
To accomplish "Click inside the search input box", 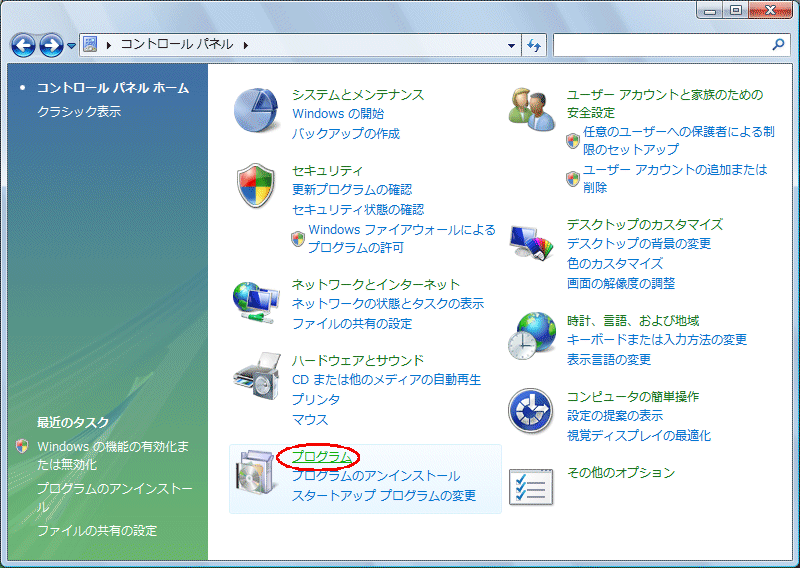I will coord(660,45).
